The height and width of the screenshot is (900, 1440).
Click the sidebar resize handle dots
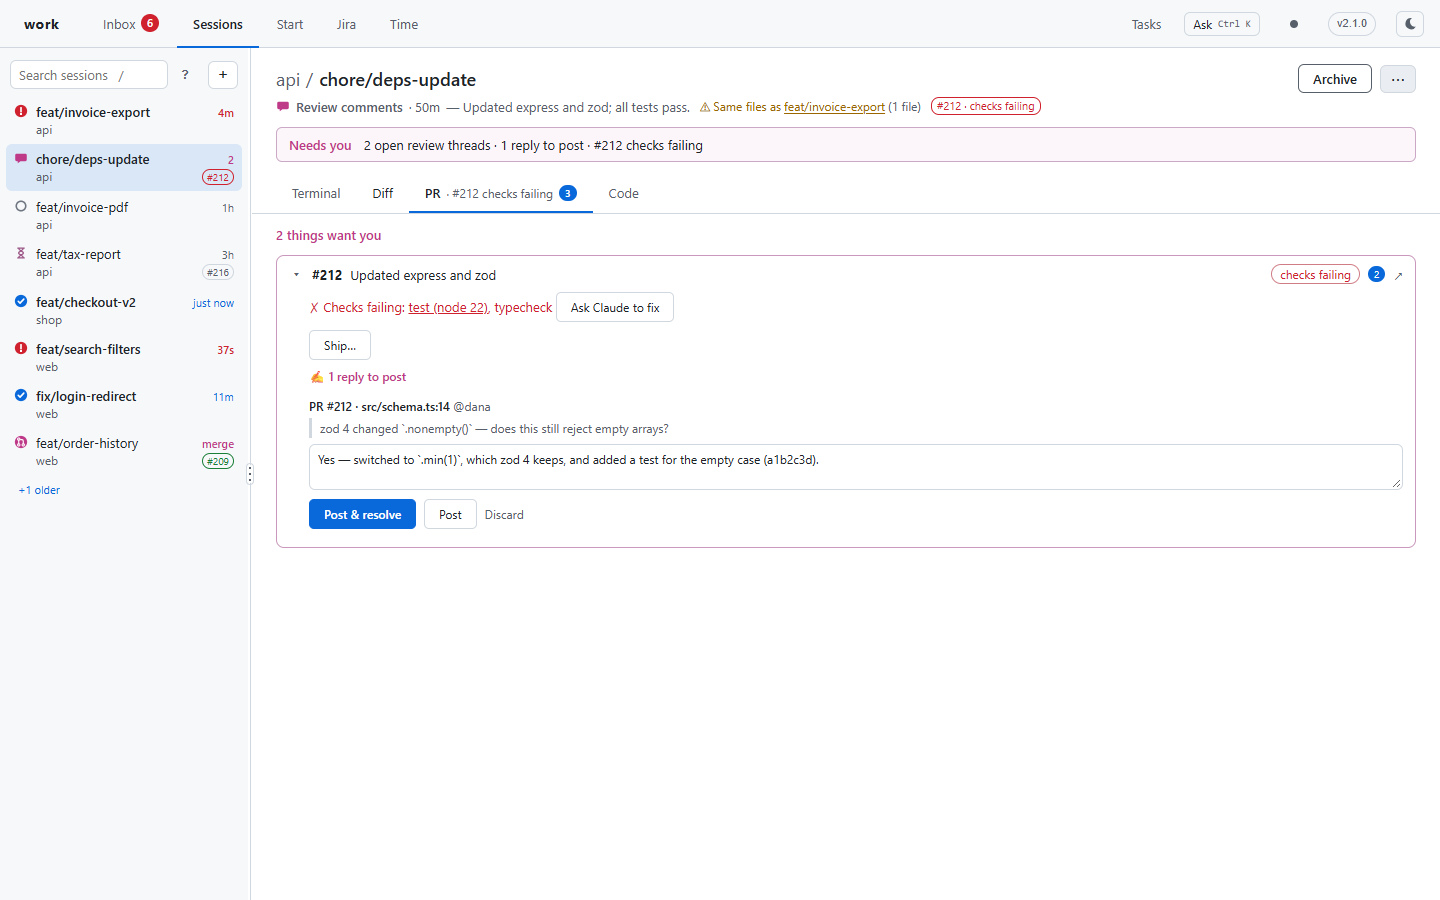click(x=250, y=474)
